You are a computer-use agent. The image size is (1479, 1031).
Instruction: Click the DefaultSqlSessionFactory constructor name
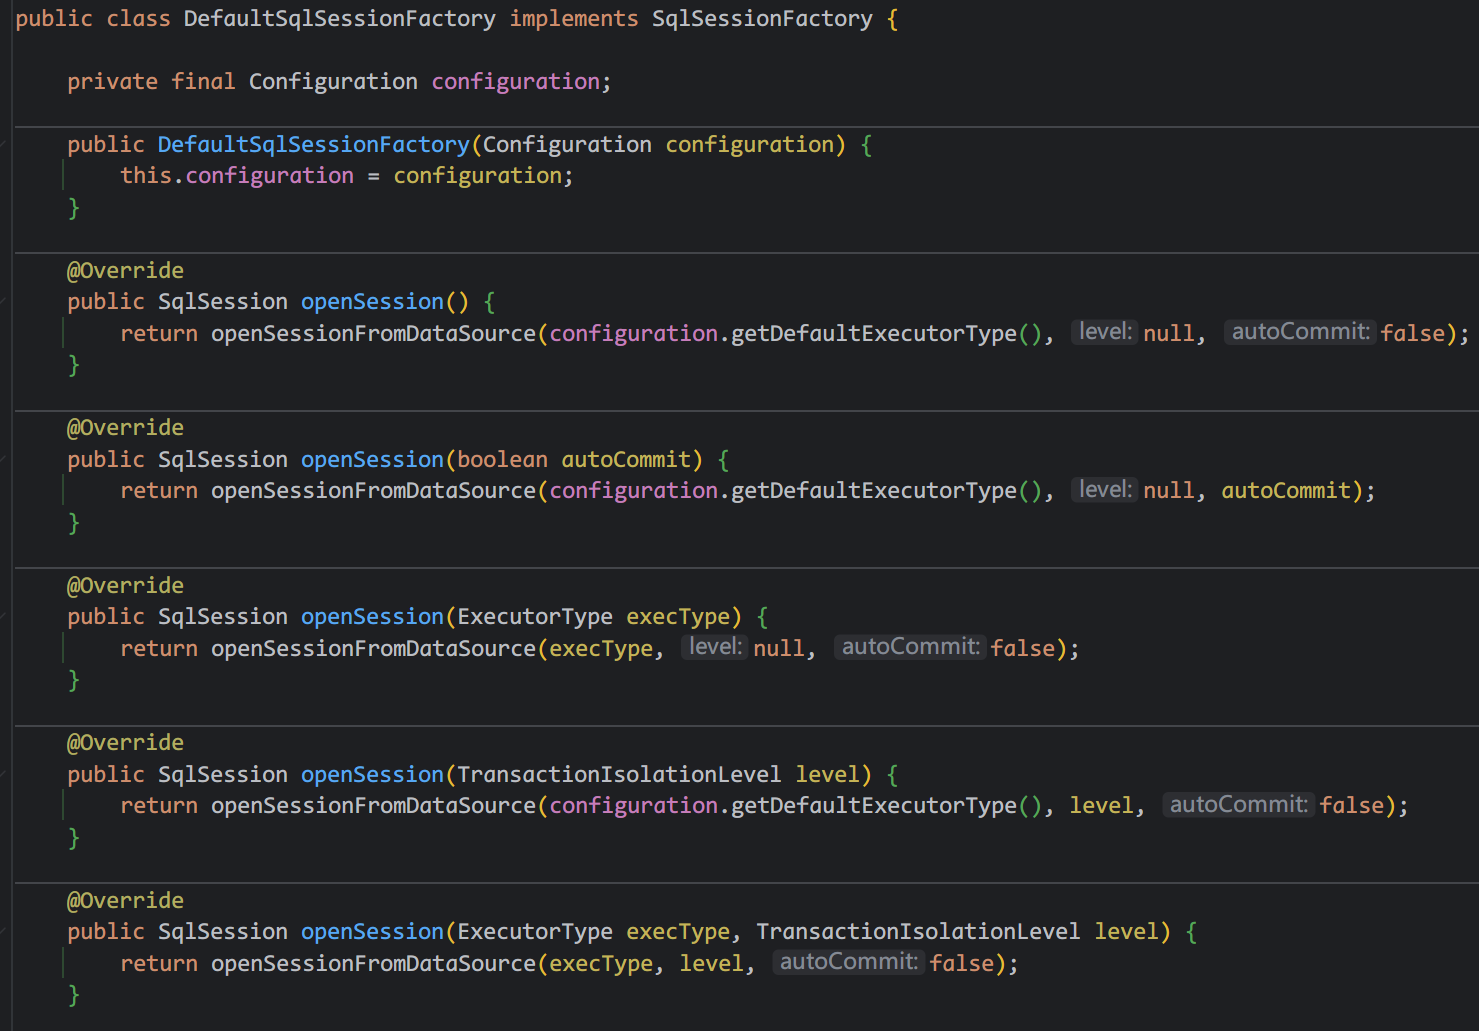[x=313, y=145]
